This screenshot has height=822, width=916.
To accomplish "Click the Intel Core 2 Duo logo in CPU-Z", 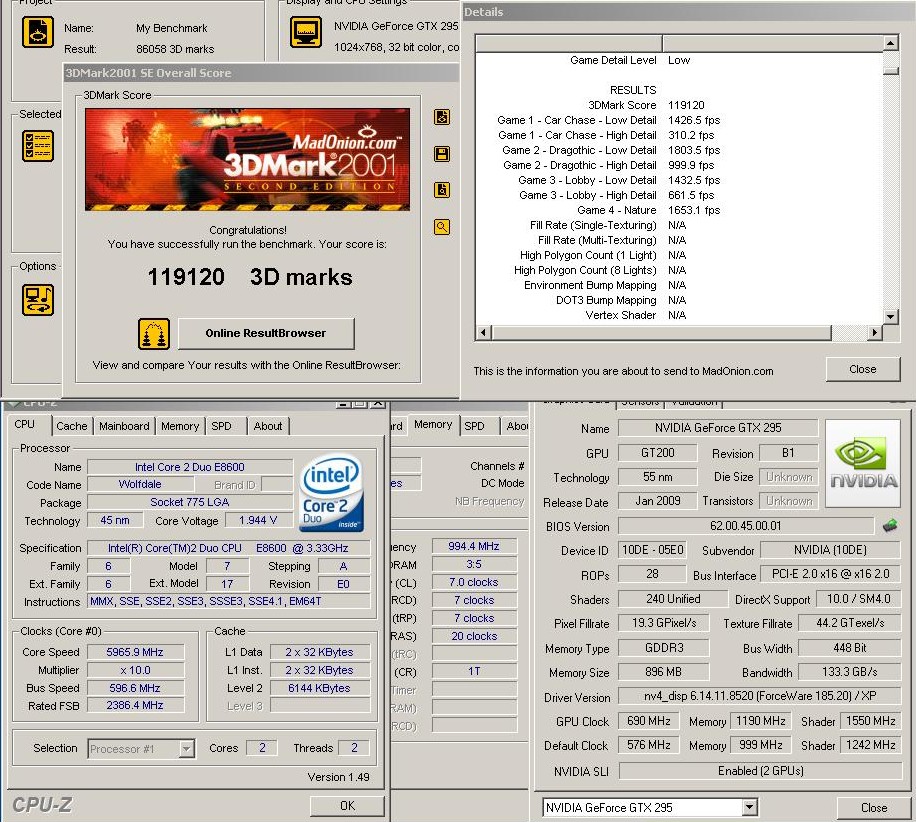I will (332, 494).
